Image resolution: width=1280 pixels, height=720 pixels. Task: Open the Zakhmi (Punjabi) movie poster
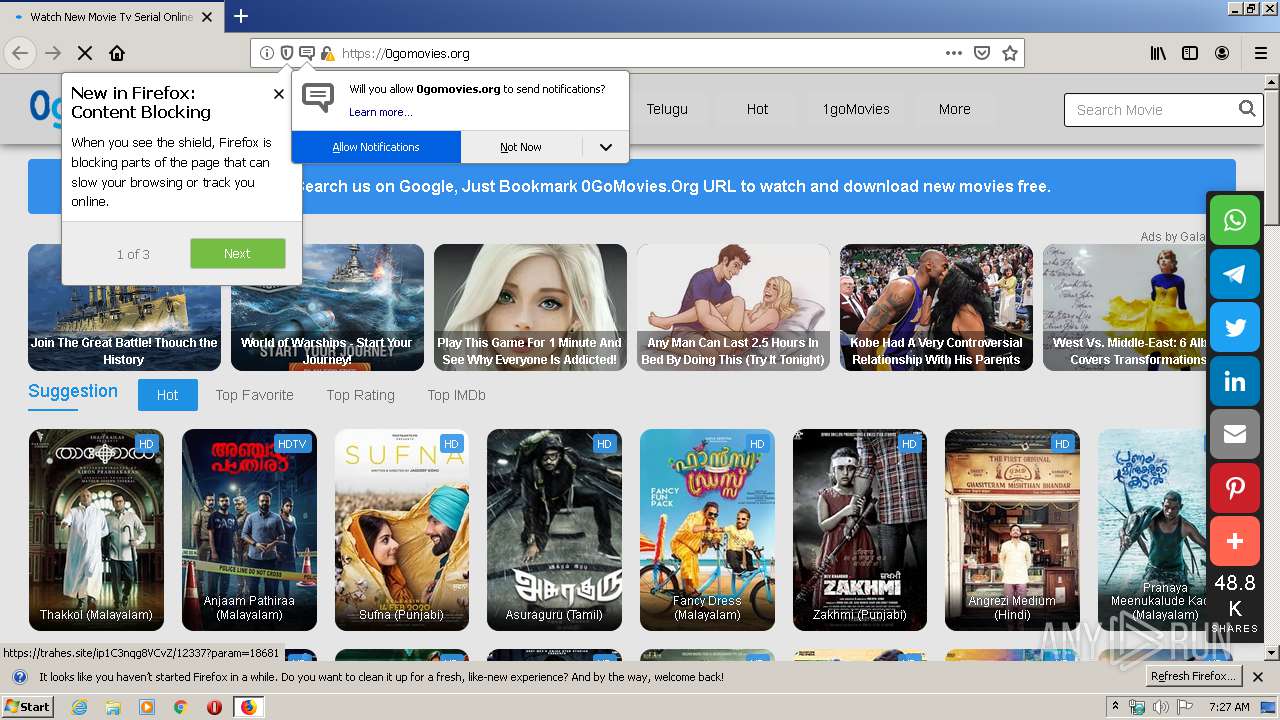[x=860, y=530]
